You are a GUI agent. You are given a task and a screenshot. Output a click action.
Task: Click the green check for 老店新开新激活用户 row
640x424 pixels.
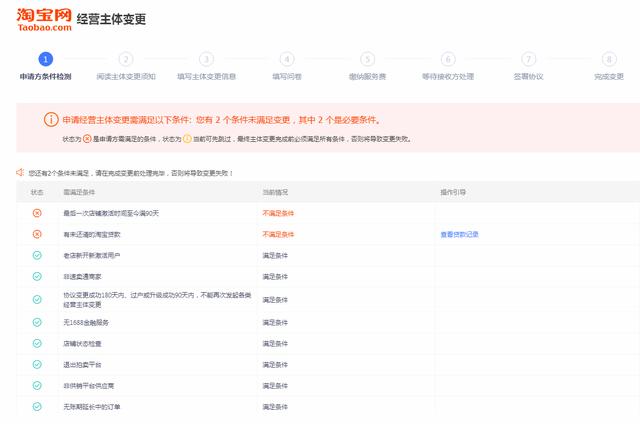[37, 255]
